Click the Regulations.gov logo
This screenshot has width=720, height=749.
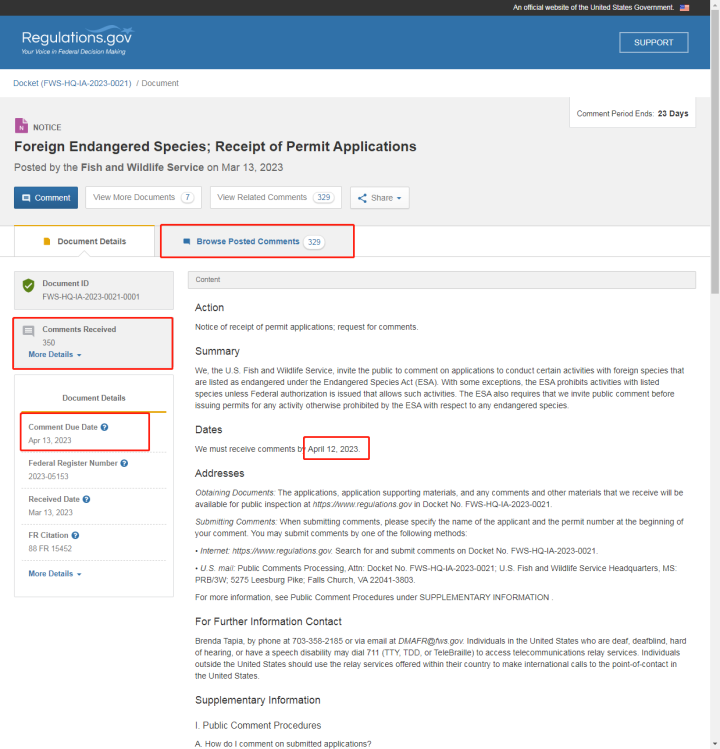[x=77, y=41]
